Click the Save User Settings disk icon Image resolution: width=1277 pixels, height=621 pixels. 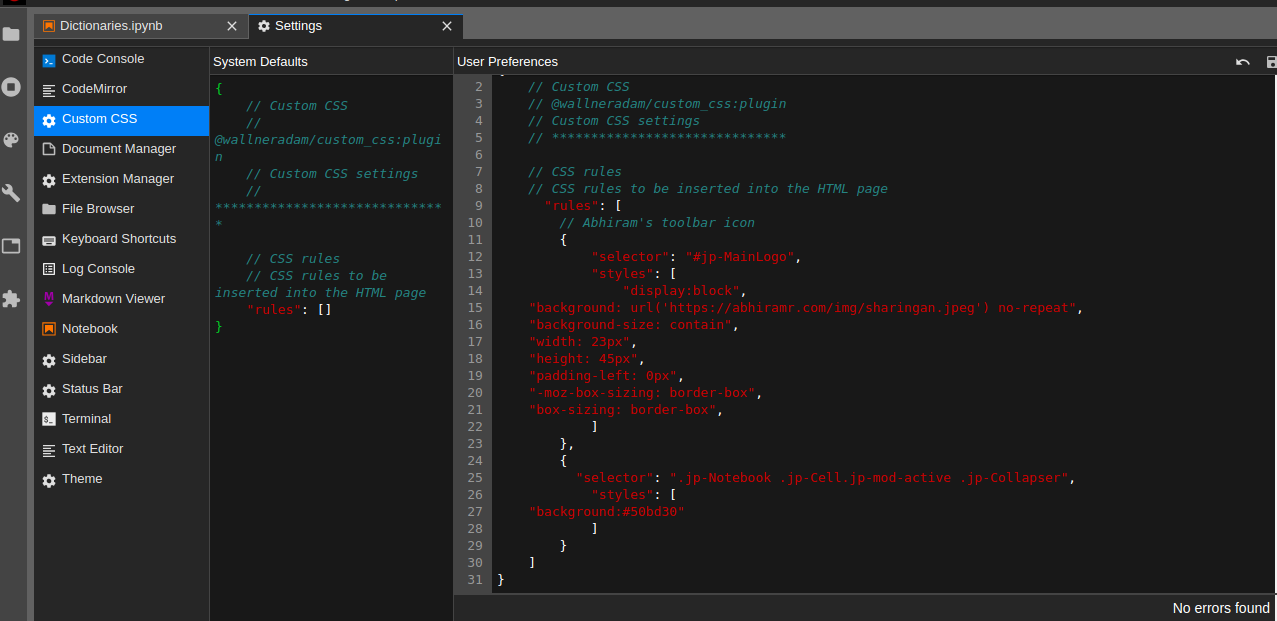click(1271, 62)
